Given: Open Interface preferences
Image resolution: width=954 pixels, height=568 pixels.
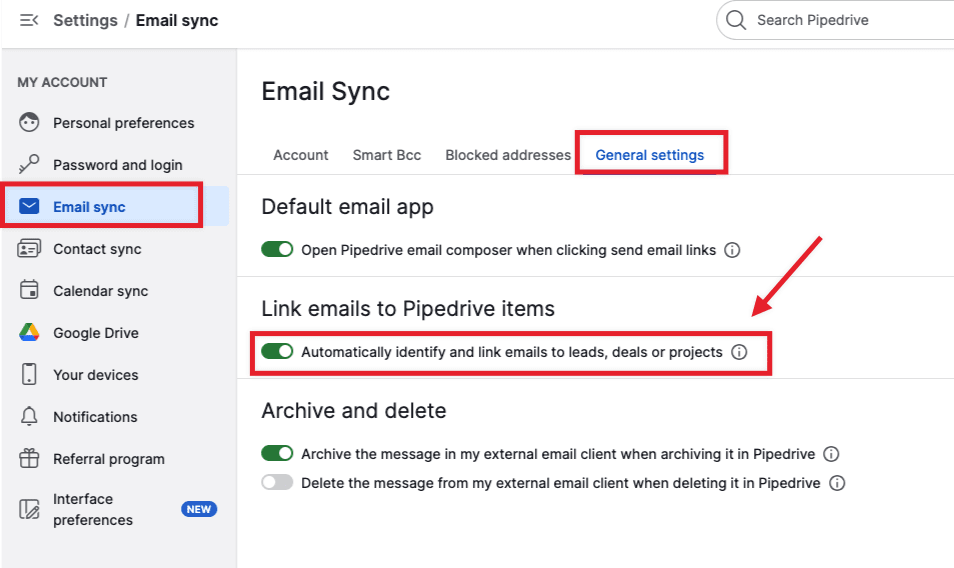Looking at the screenshot, I should pos(92,509).
